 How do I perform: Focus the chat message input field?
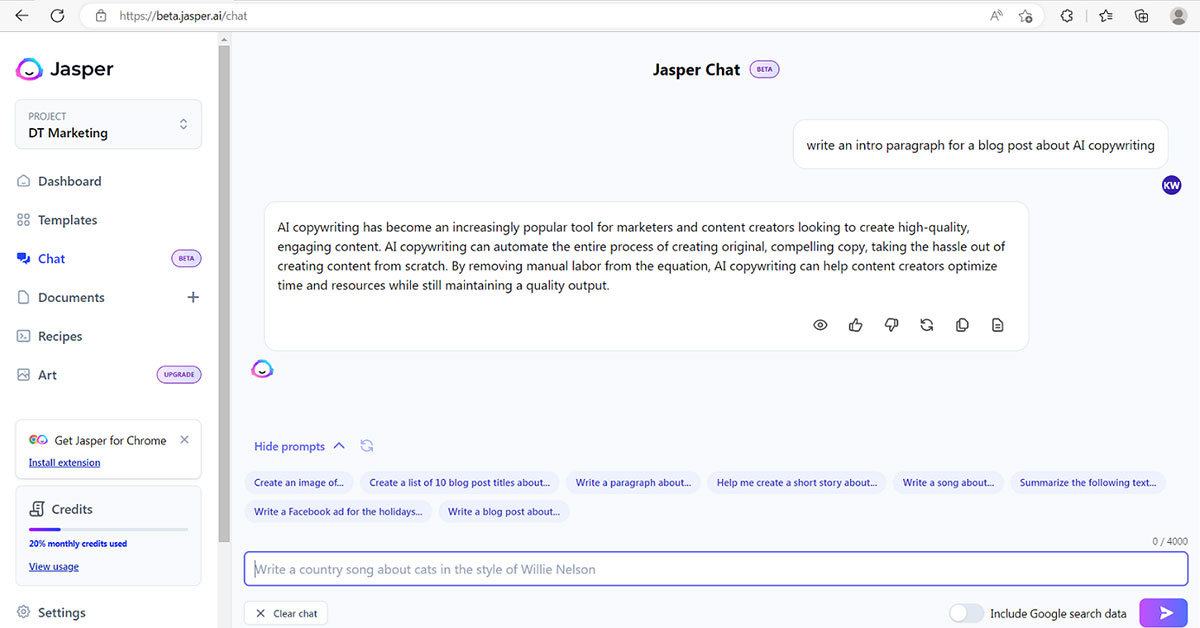716,569
